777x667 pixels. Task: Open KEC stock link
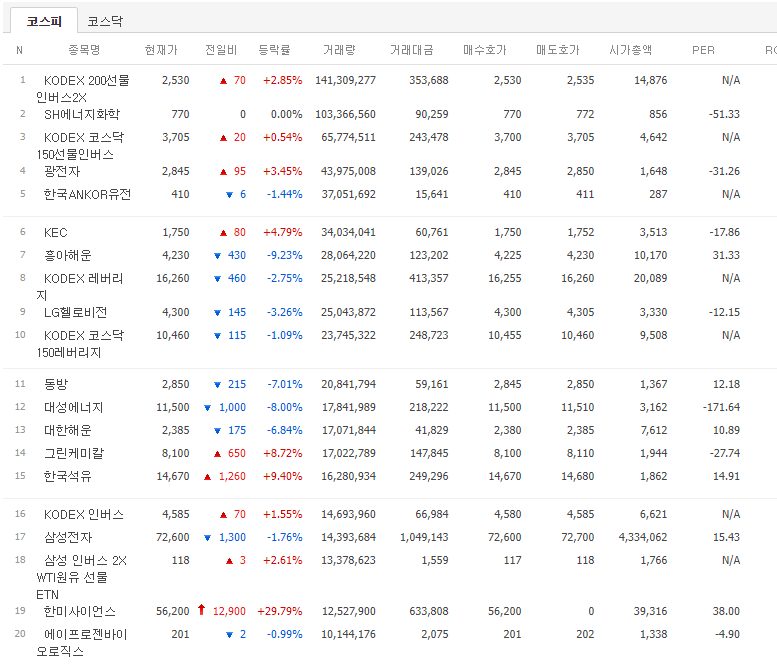click(56, 232)
